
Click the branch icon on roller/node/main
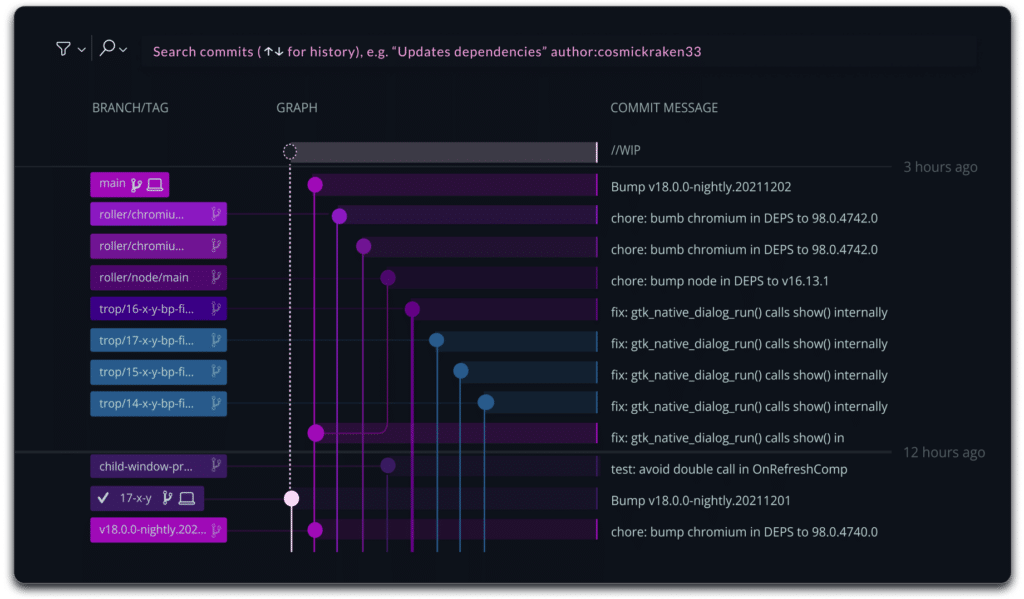tap(216, 277)
